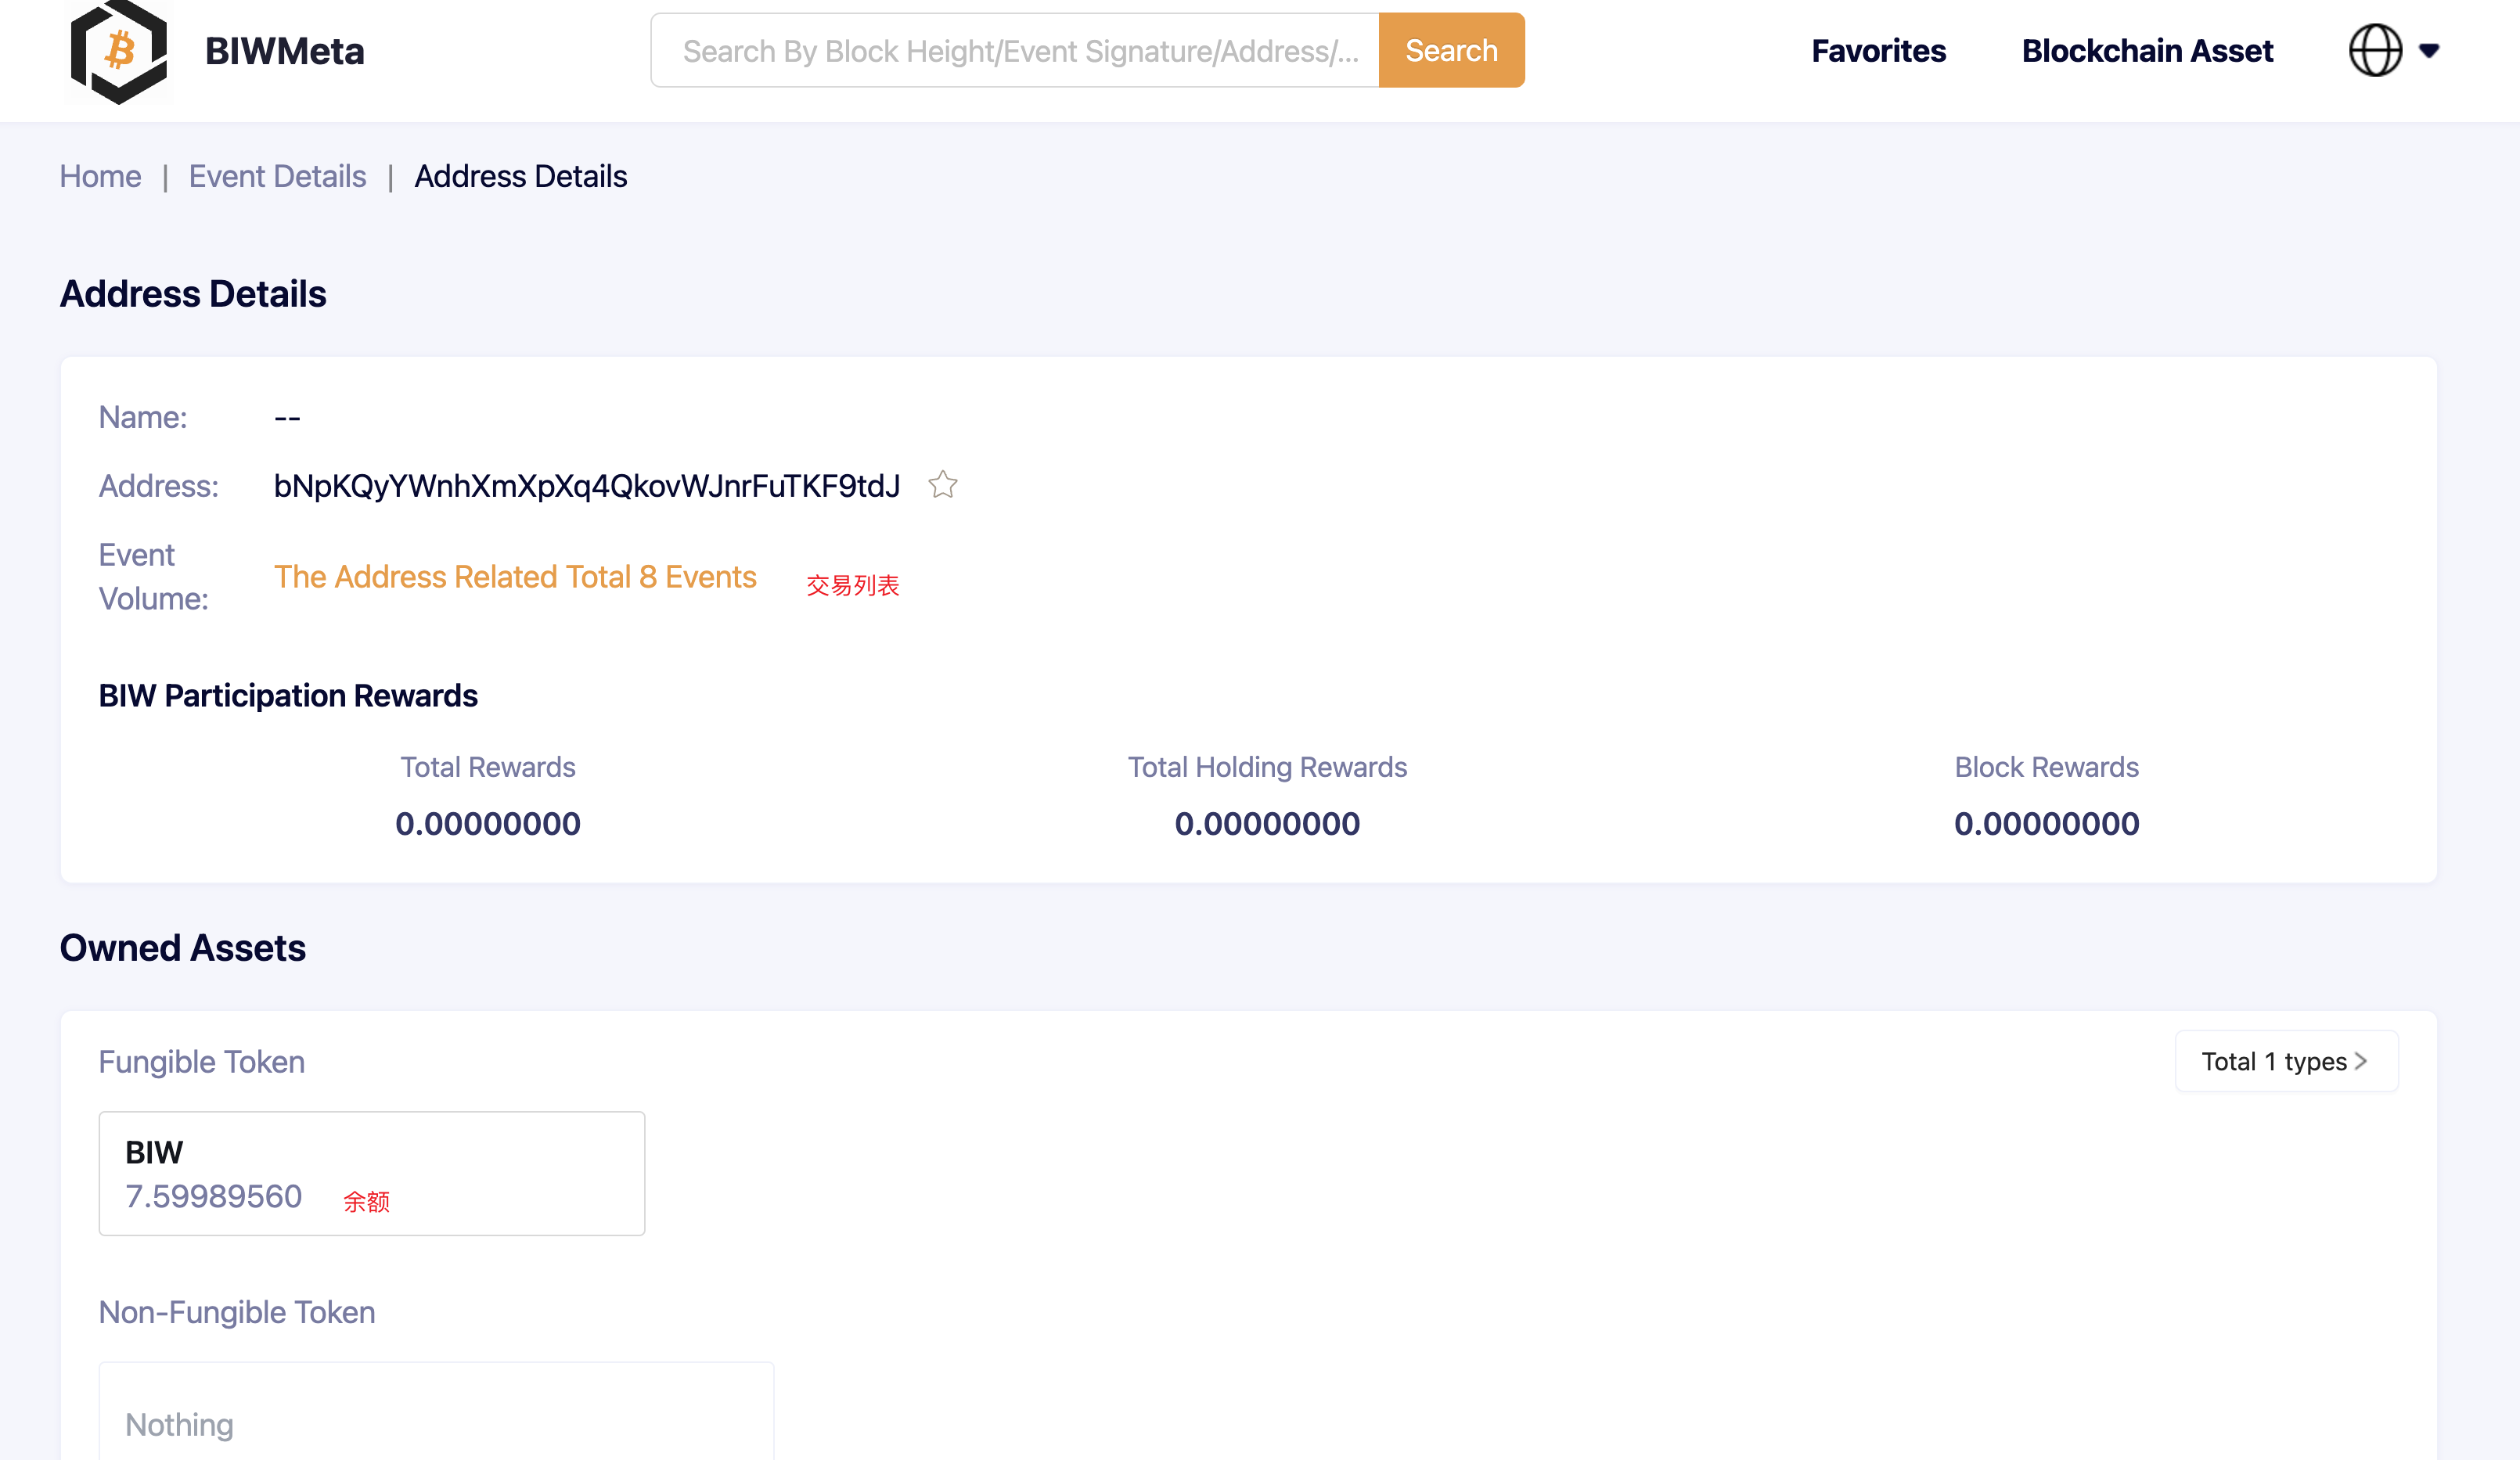The width and height of the screenshot is (2520, 1460).
Task: Click the Total Rewards value
Action: 487,823
